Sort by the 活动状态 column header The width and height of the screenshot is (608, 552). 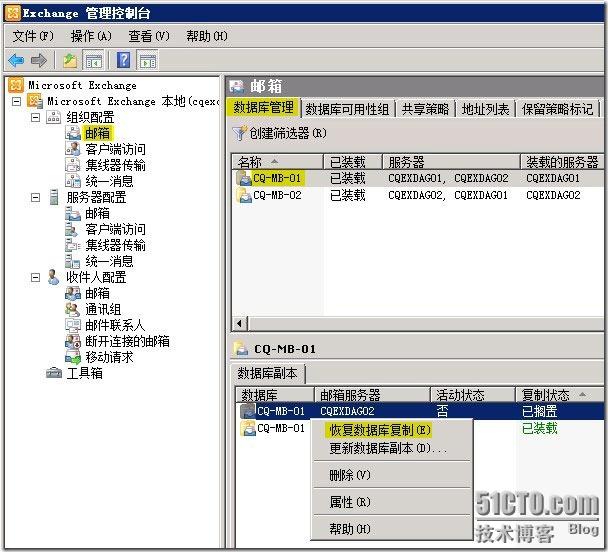pyautogui.click(x=472, y=395)
